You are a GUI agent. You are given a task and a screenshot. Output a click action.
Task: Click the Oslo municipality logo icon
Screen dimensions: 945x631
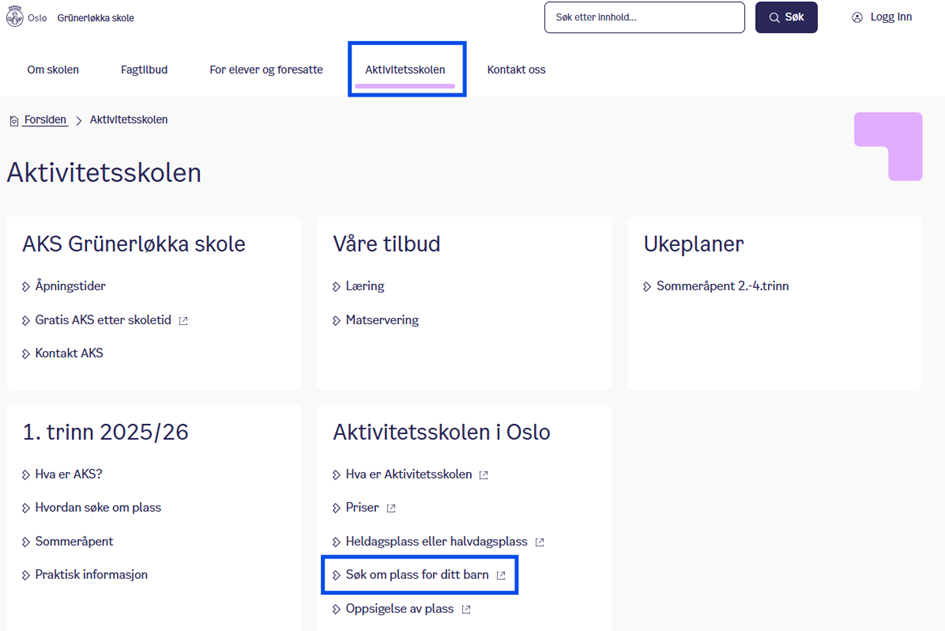pos(15,18)
